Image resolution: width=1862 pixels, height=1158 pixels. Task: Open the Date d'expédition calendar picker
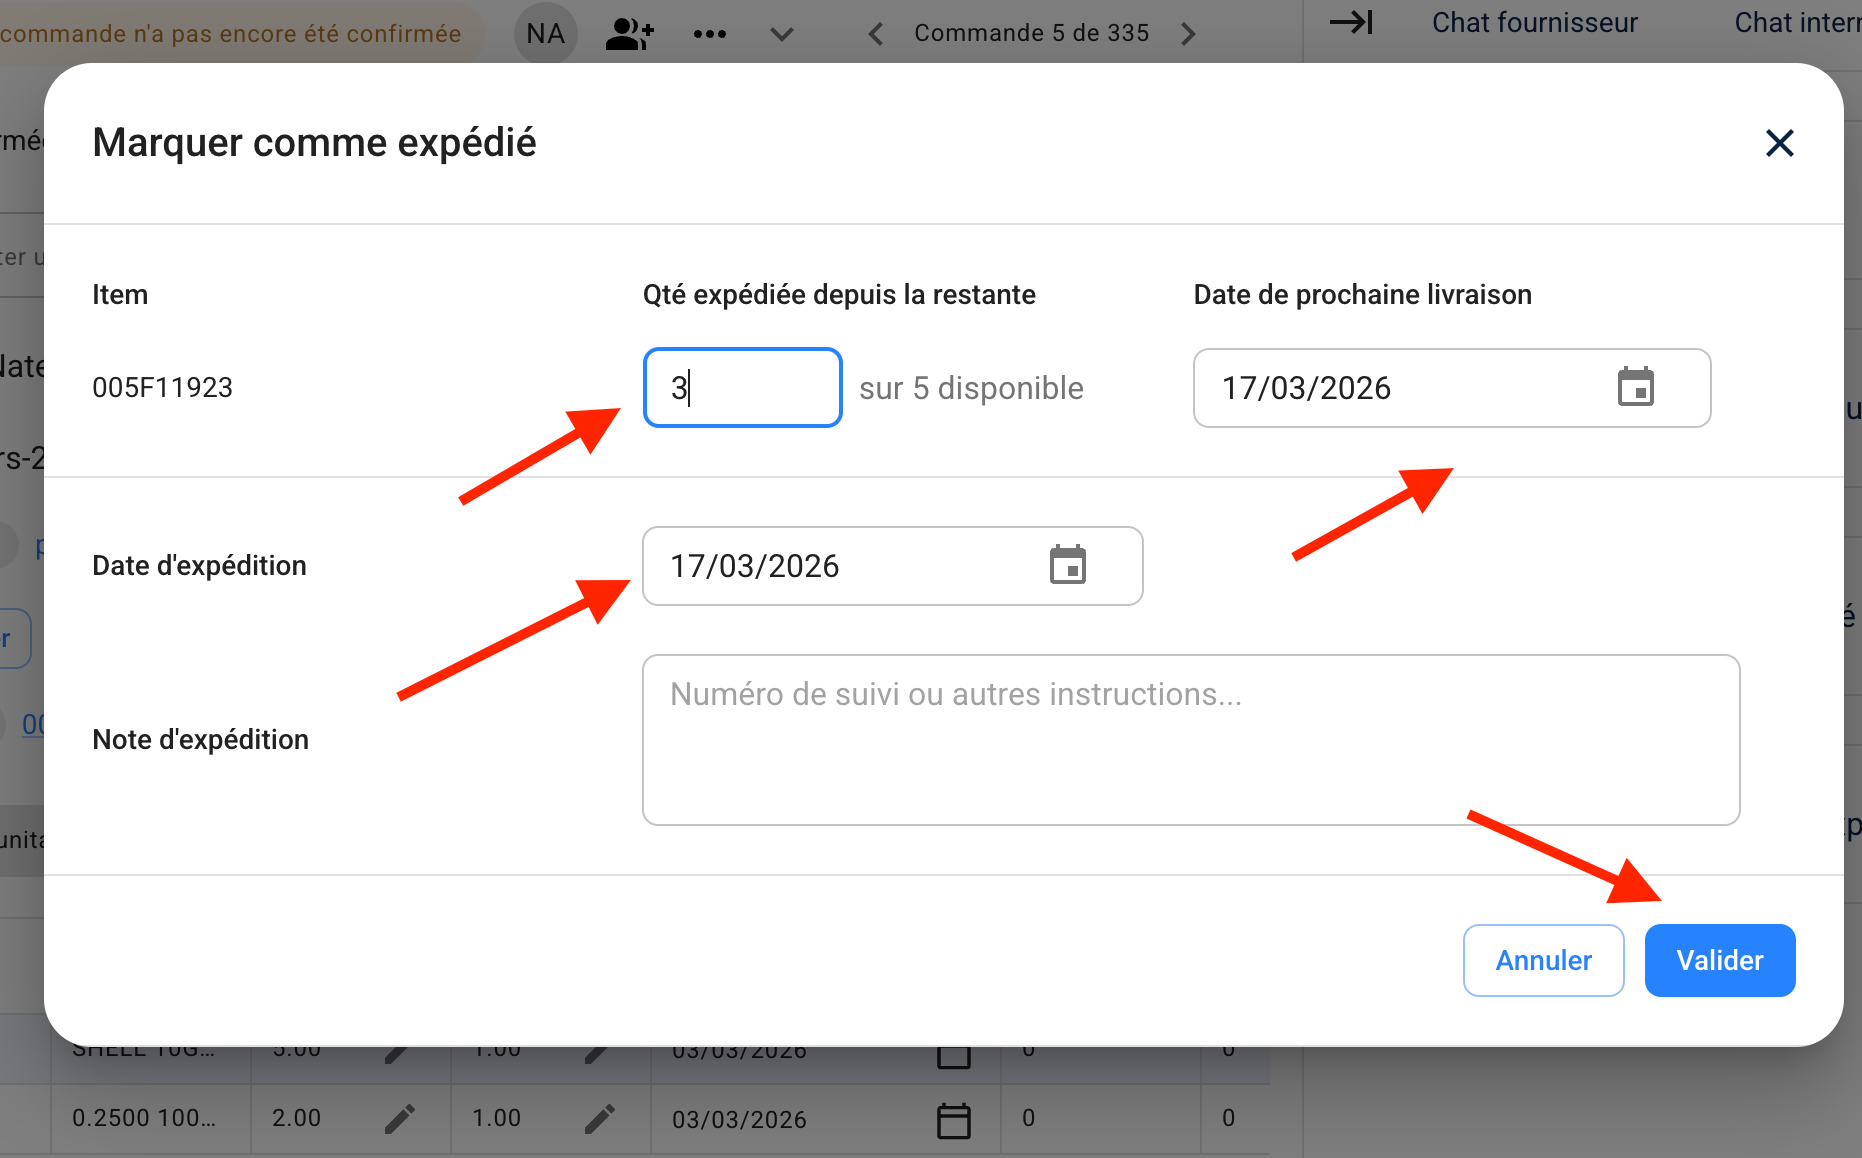click(1068, 565)
